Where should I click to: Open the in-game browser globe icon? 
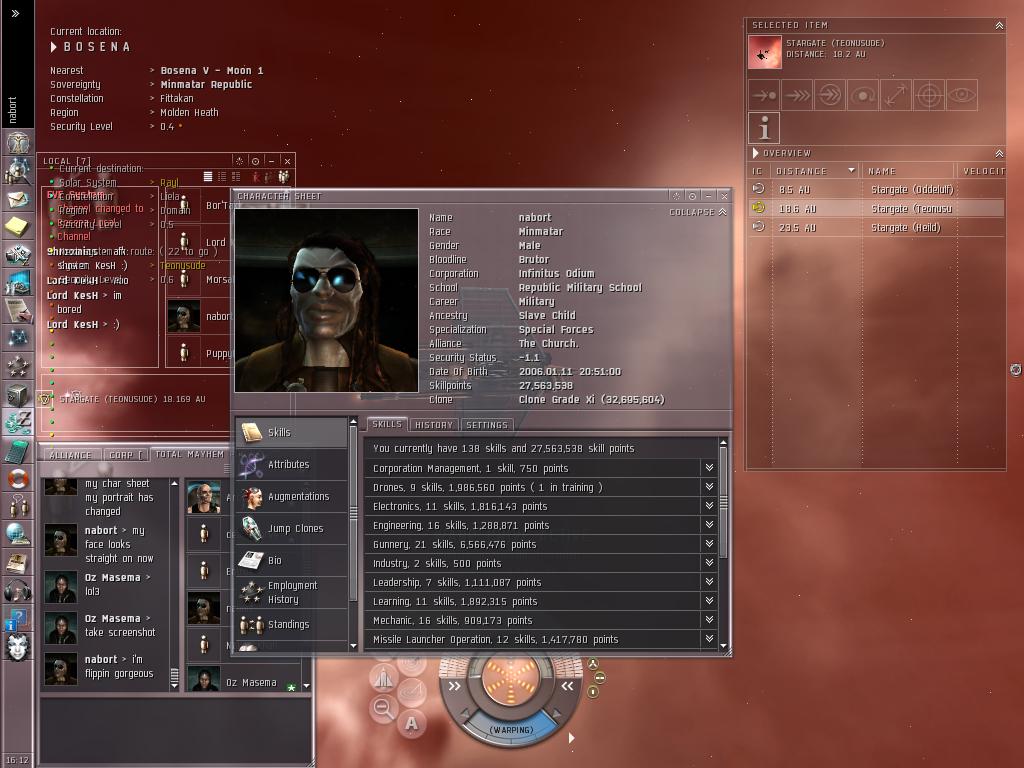click(x=18, y=534)
